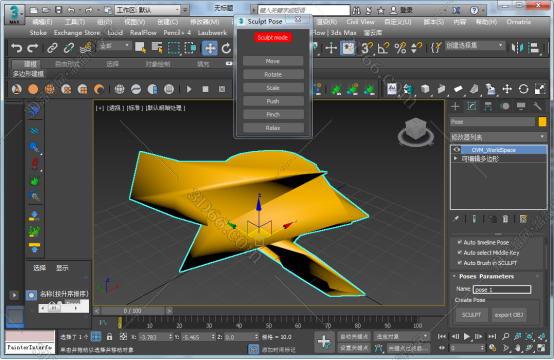Image resolution: width=554 pixels, height=360 pixels.
Task: Toggle the 3D Snaps icon
Action: 366,48
